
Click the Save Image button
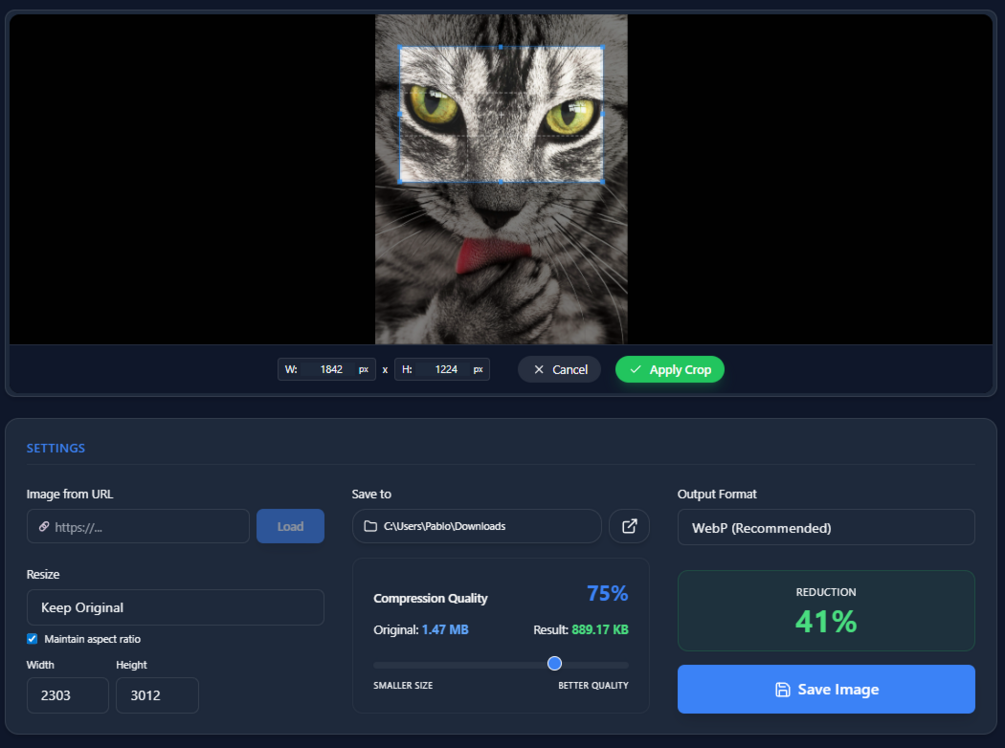click(x=826, y=689)
